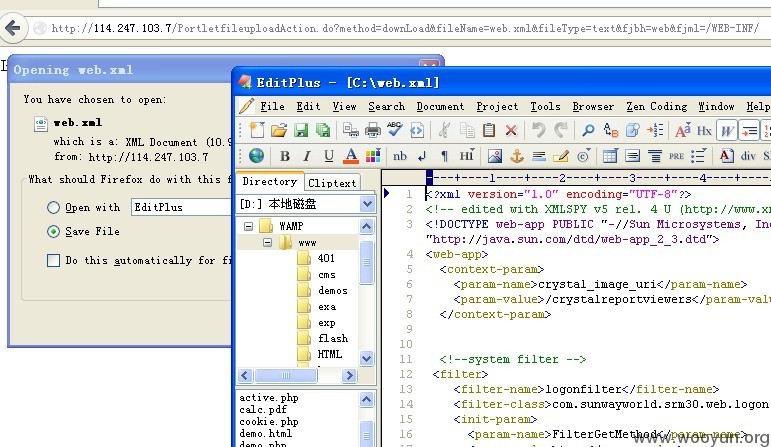Open the font settings Aa icon
Image resolution: width=771 pixels, height=447 pixels.
[682, 130]
